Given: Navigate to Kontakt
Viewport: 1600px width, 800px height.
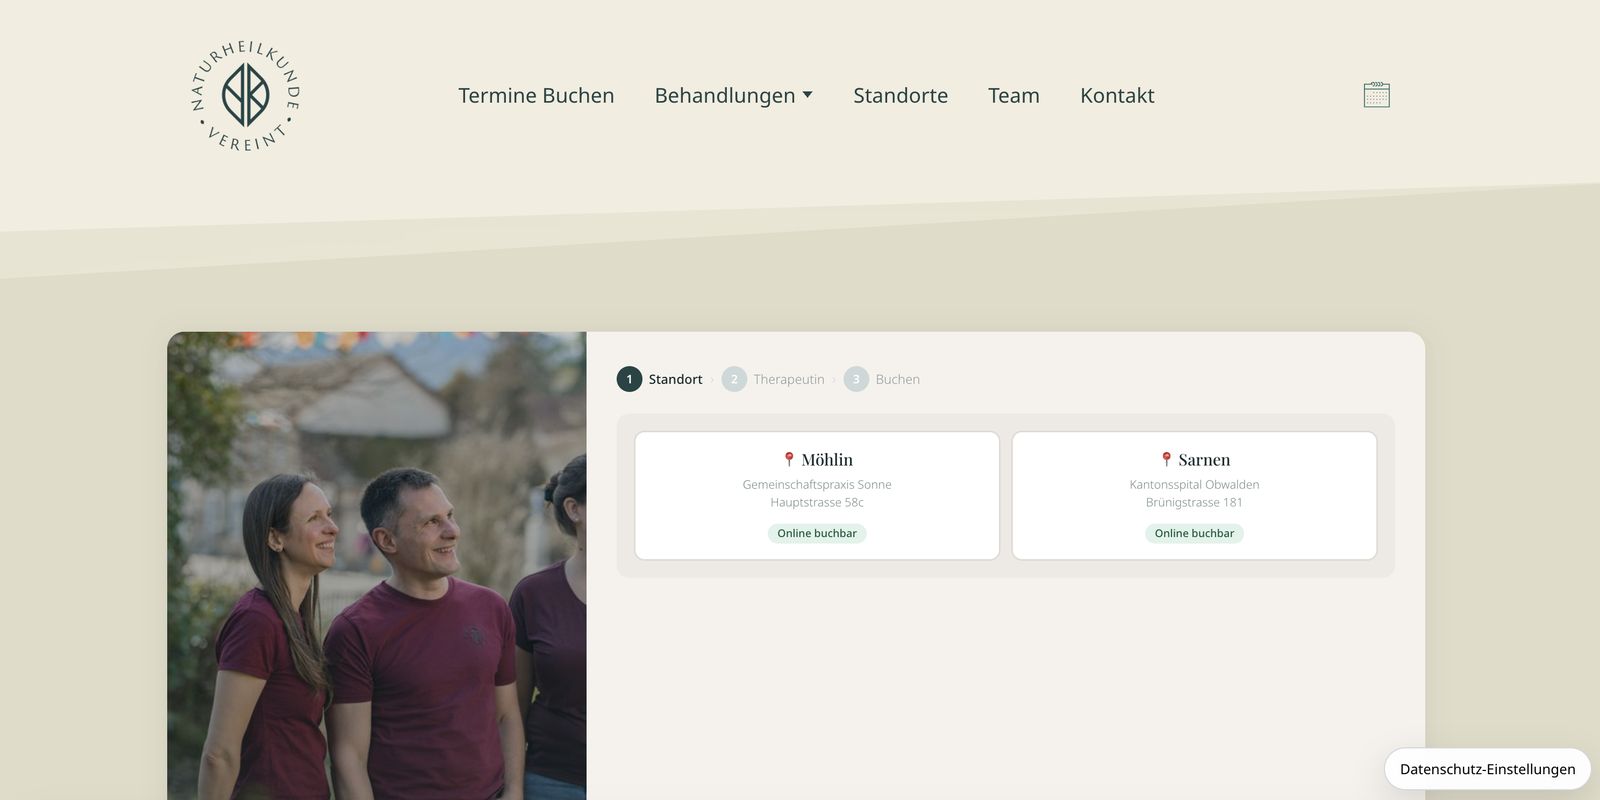Looking at the screenshot, I should click(1117, 95).
